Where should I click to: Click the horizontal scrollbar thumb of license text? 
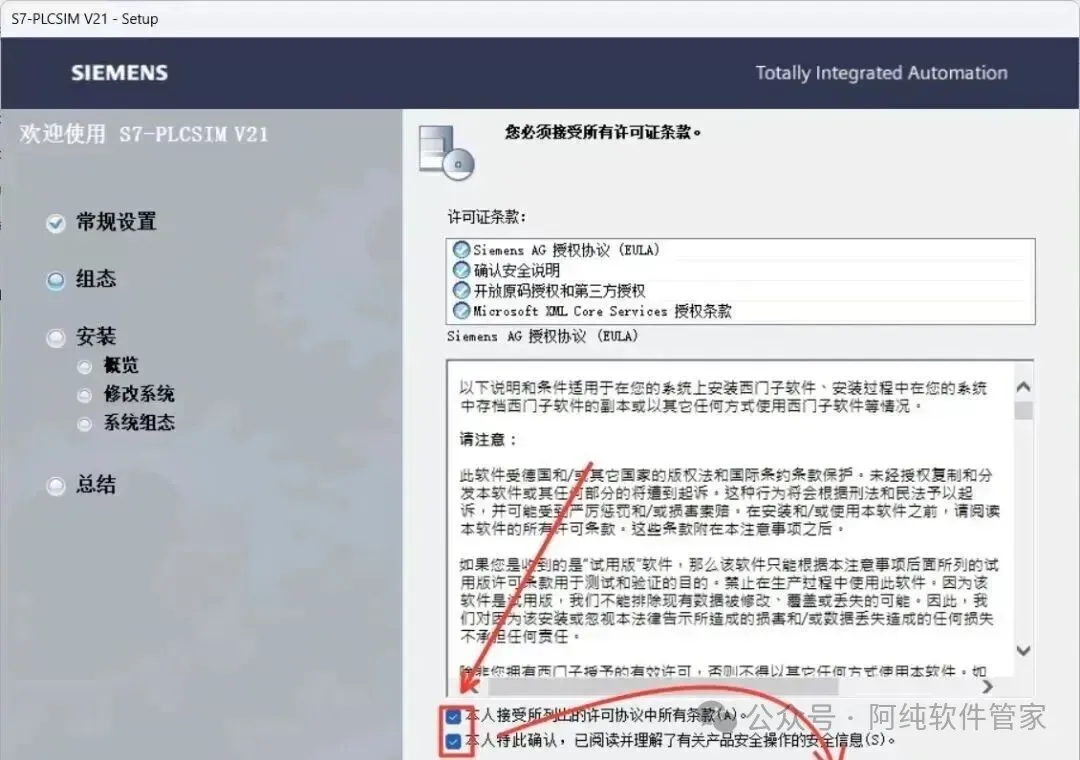pos(663,686)
